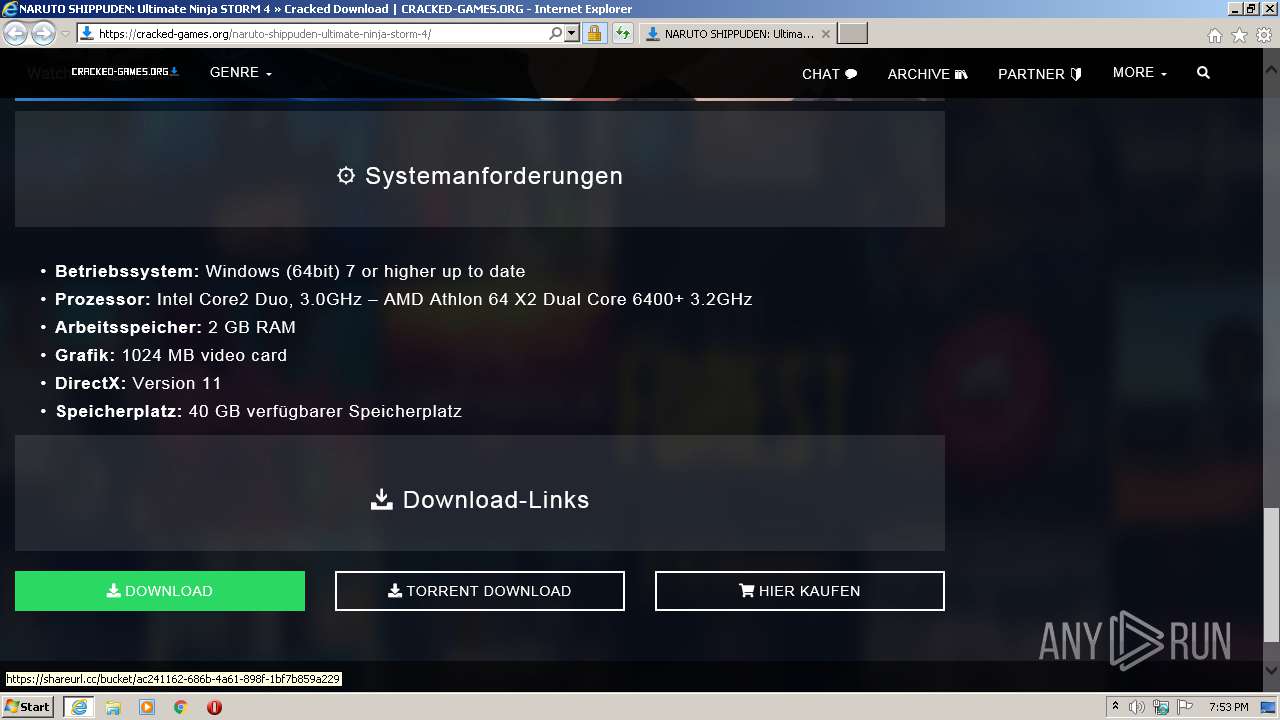
Task: Click the browser Forward arrow button
Action: click(43, 34)
